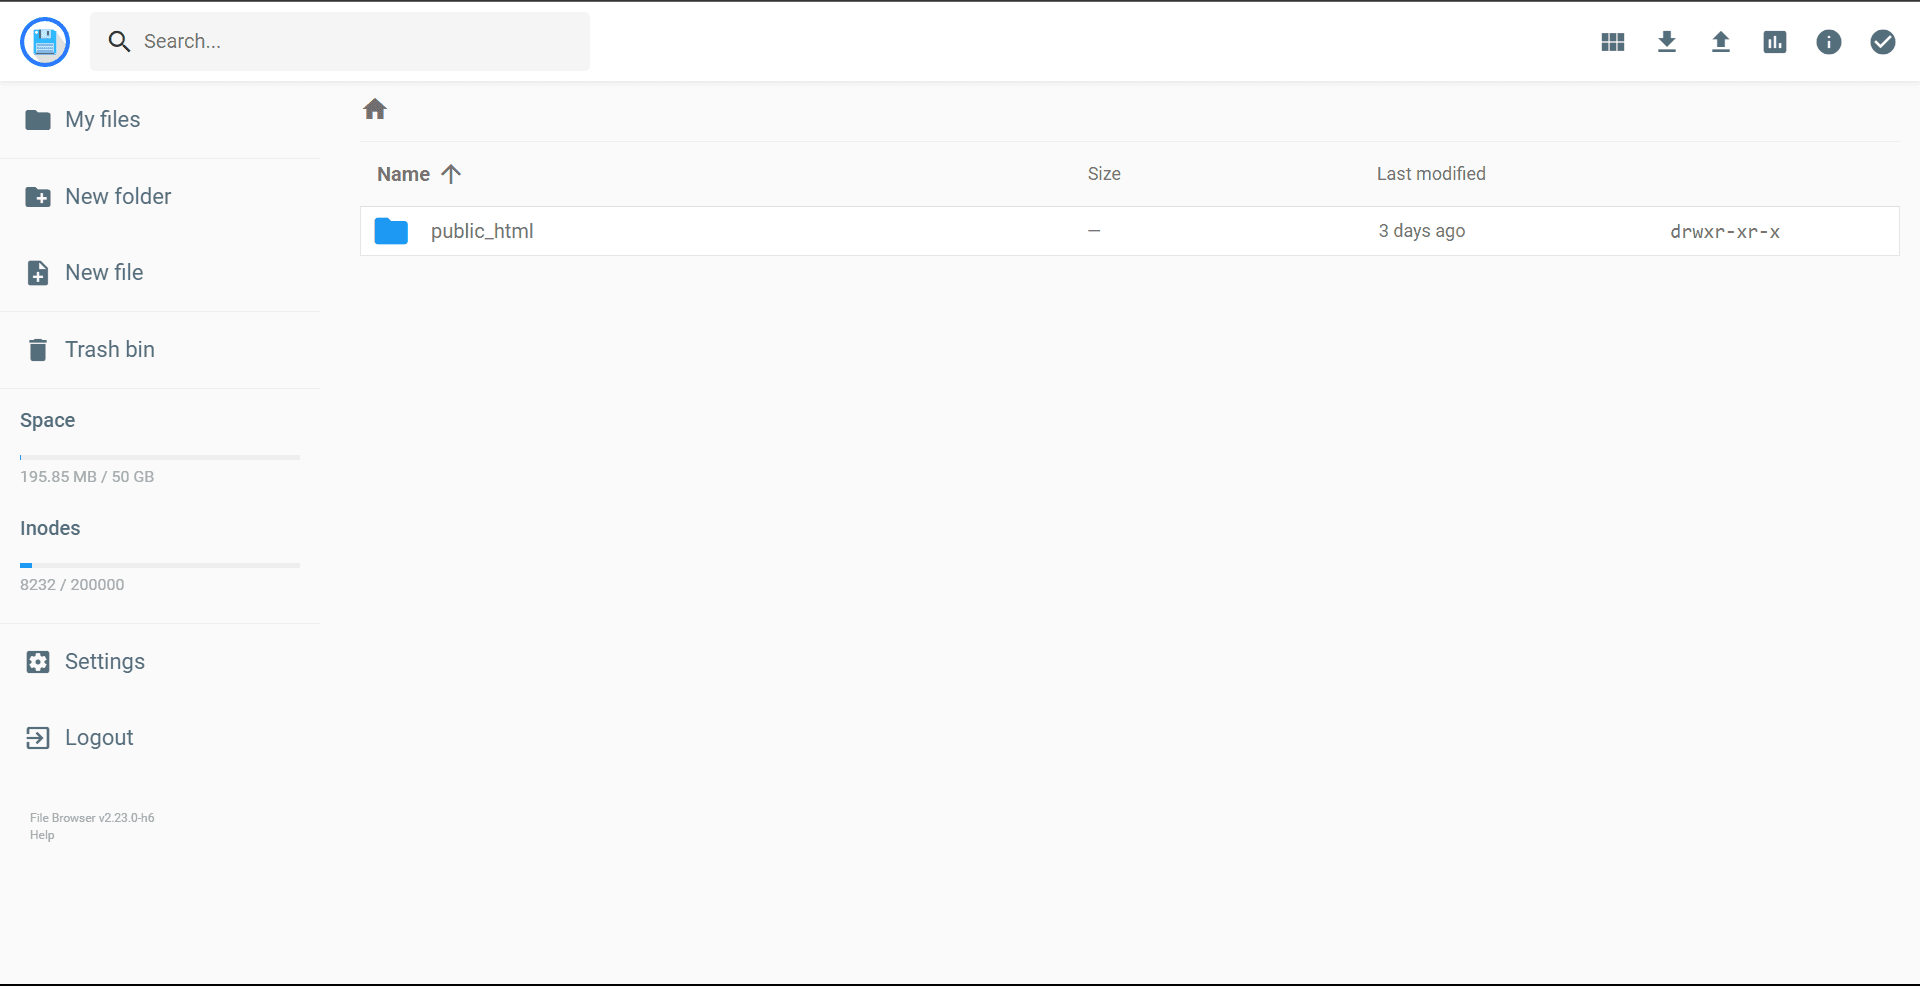Open the public_html folder
Screen dimensions: 1920x986
click(x=482, y=231)
